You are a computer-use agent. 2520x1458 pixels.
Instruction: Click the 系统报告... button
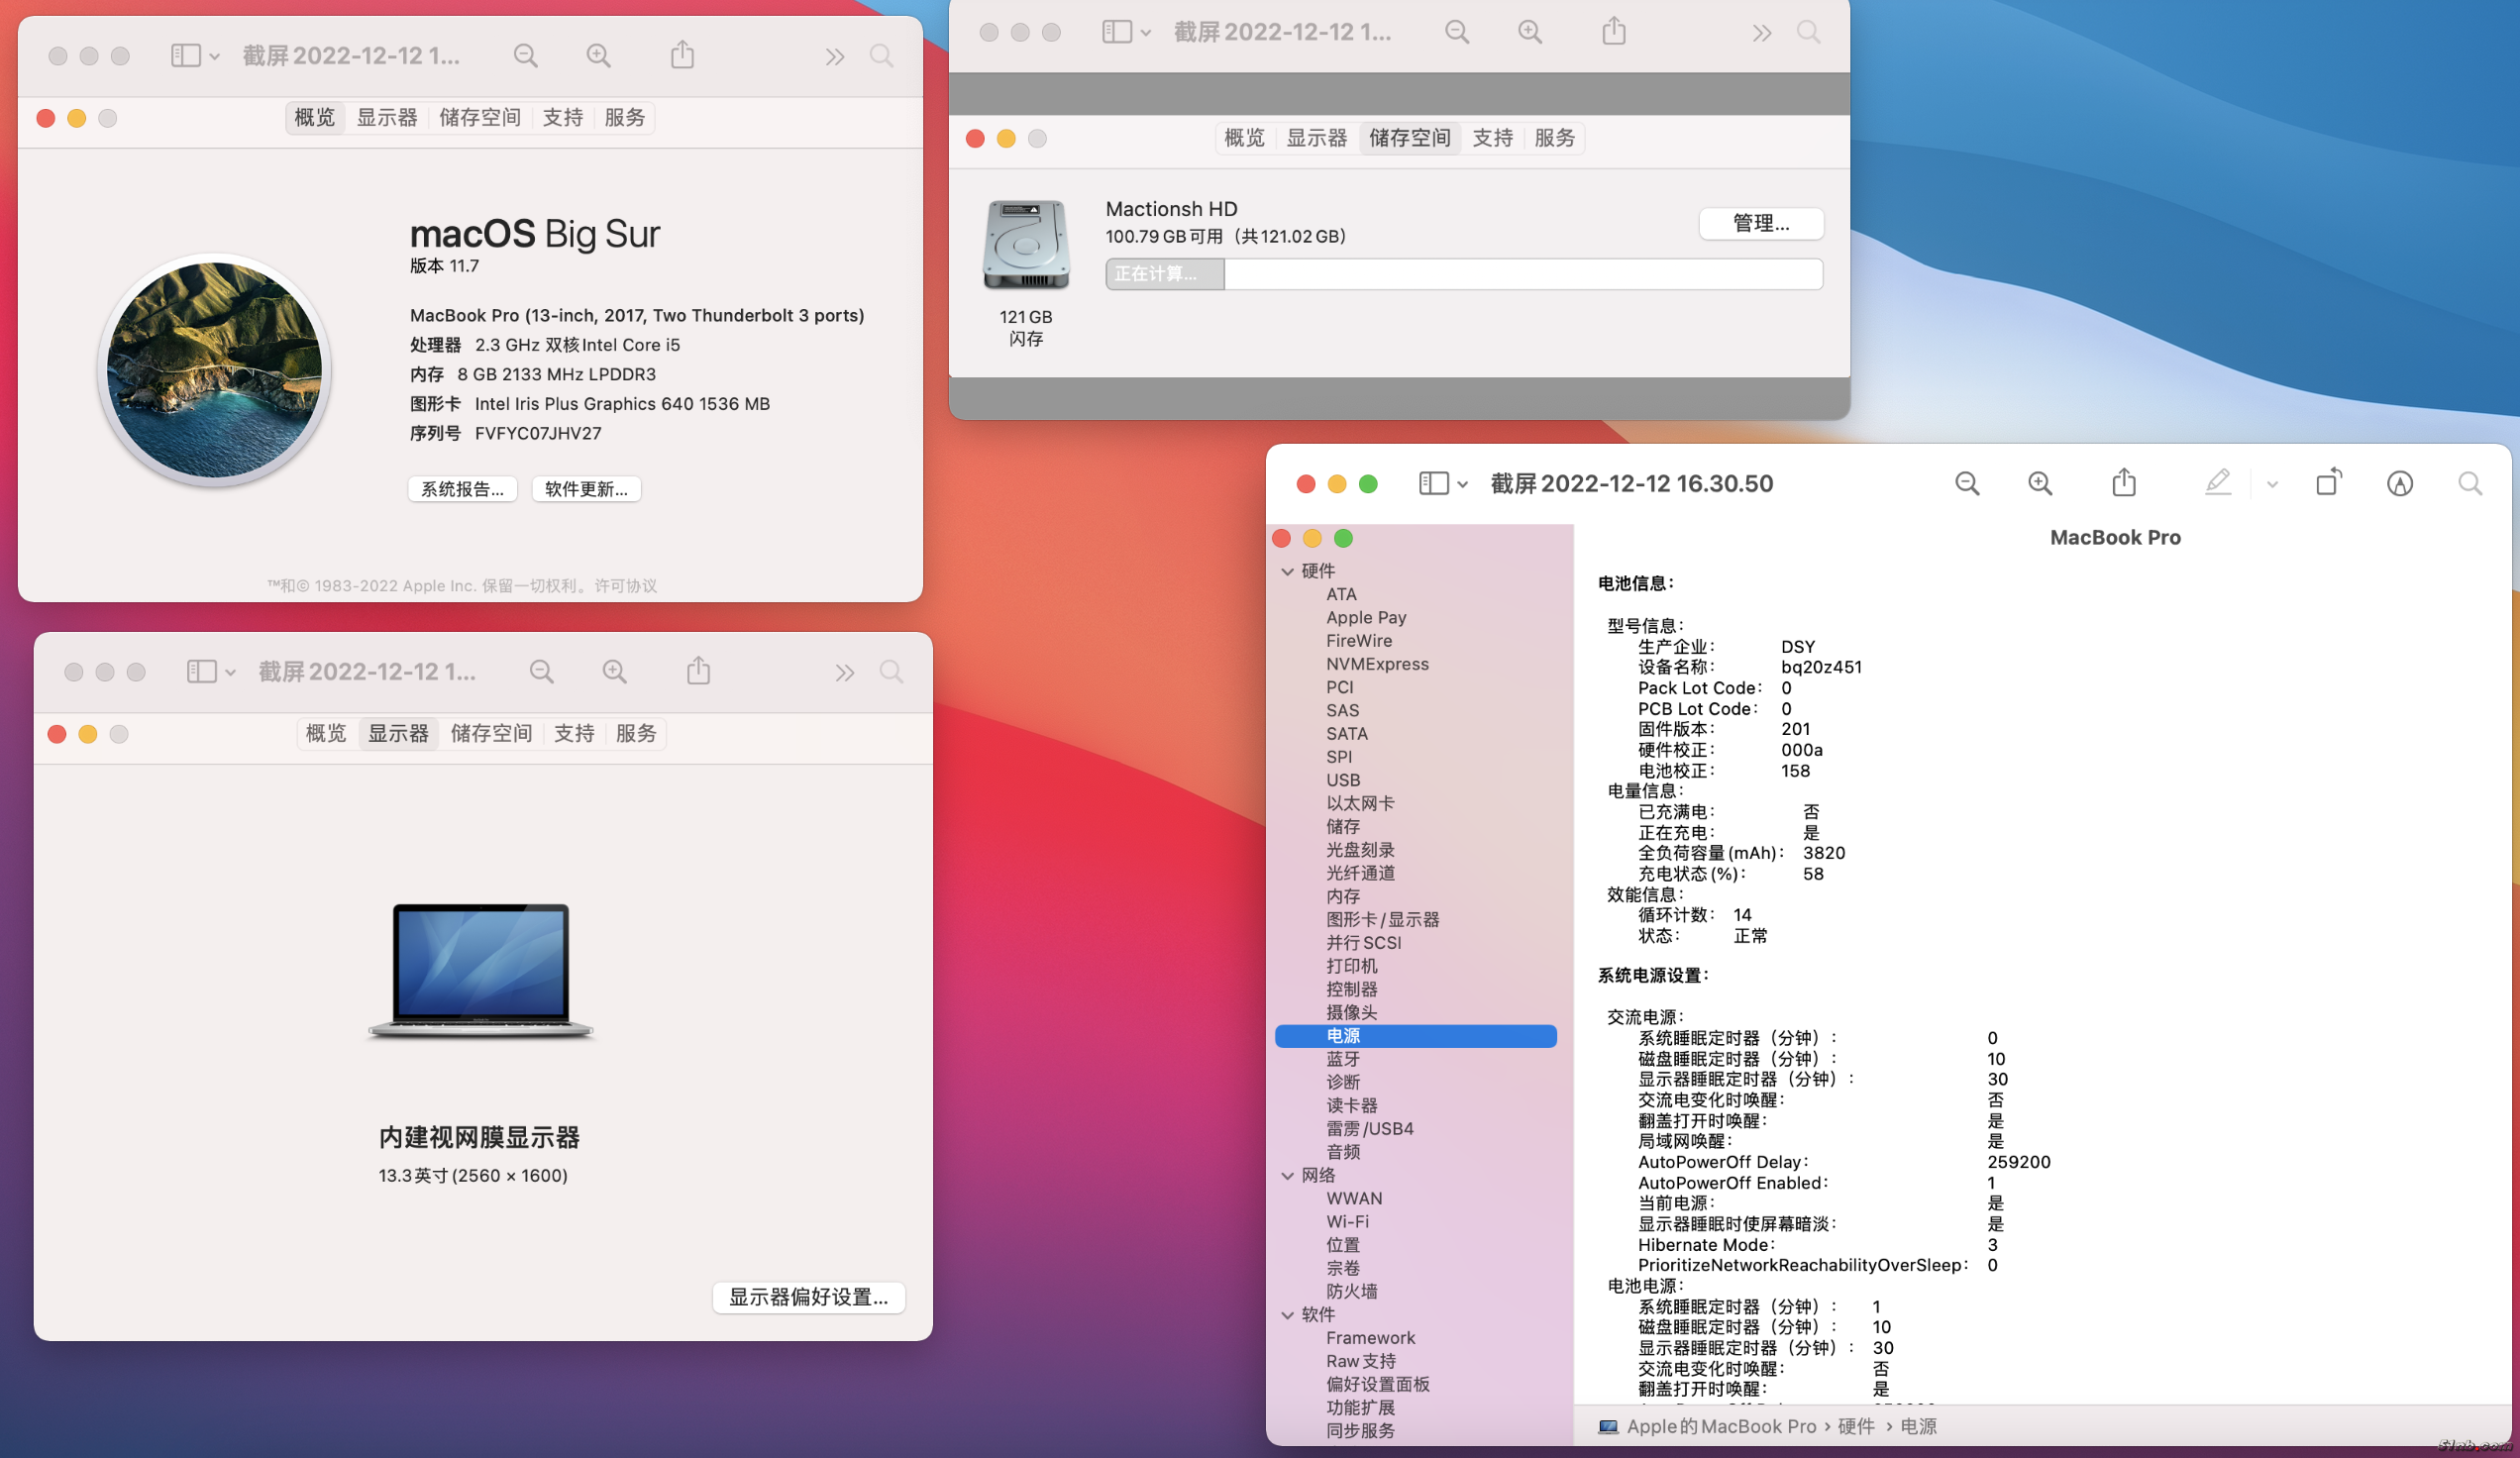(x=462, y=489)
